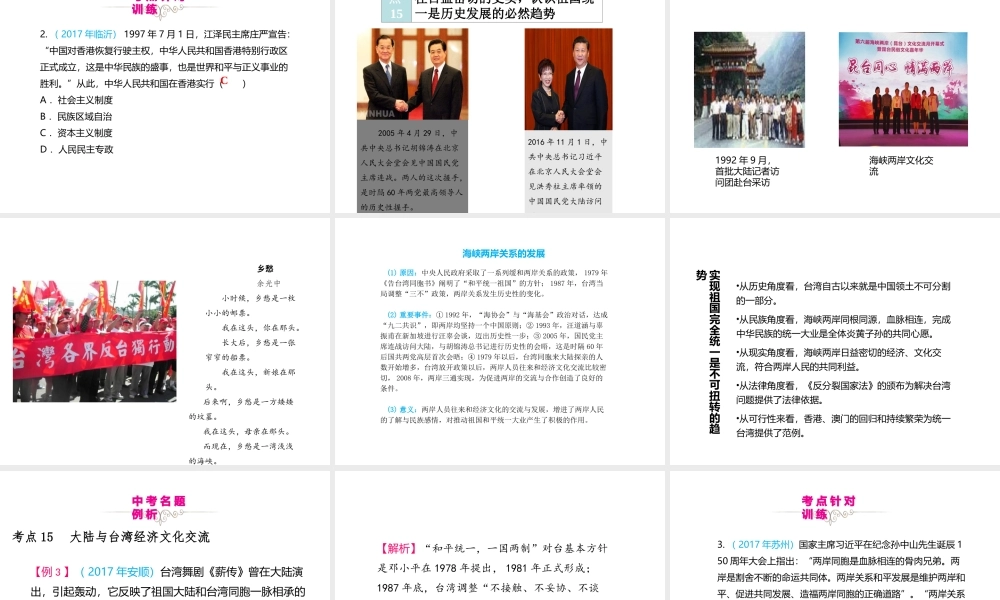Click the (2) 重要事件 paragraph label
This screenshot has width=1000, height=600.
click(409, 314)
